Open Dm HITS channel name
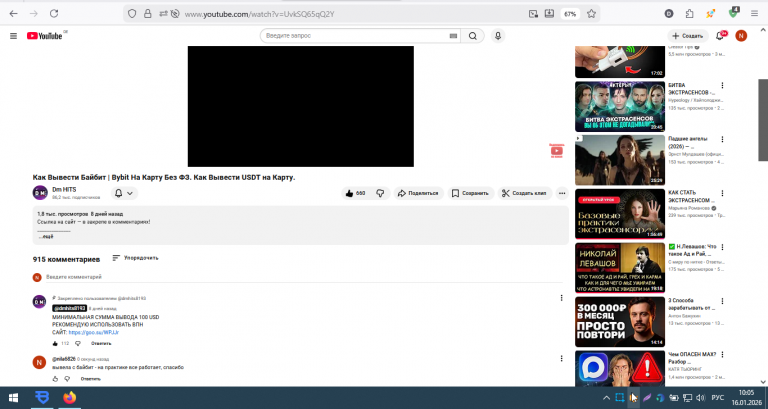Viewport: 768px width, 409px height. pyautogui.click(x=64, y=190)
